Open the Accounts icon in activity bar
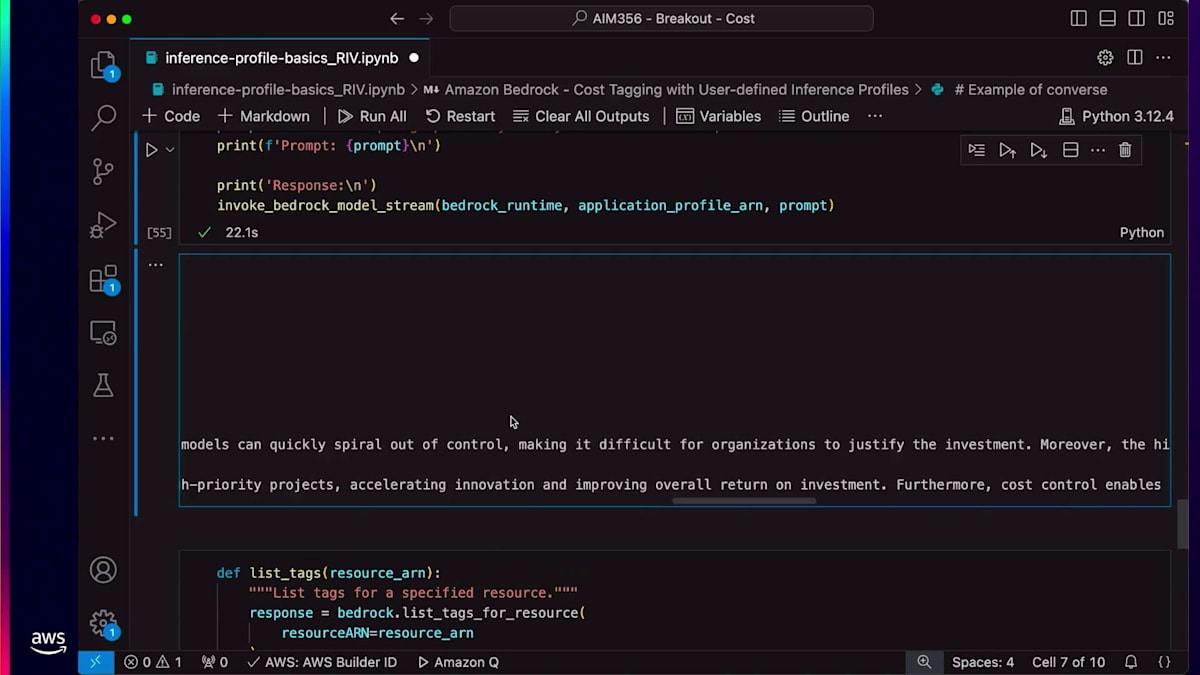 103,570
